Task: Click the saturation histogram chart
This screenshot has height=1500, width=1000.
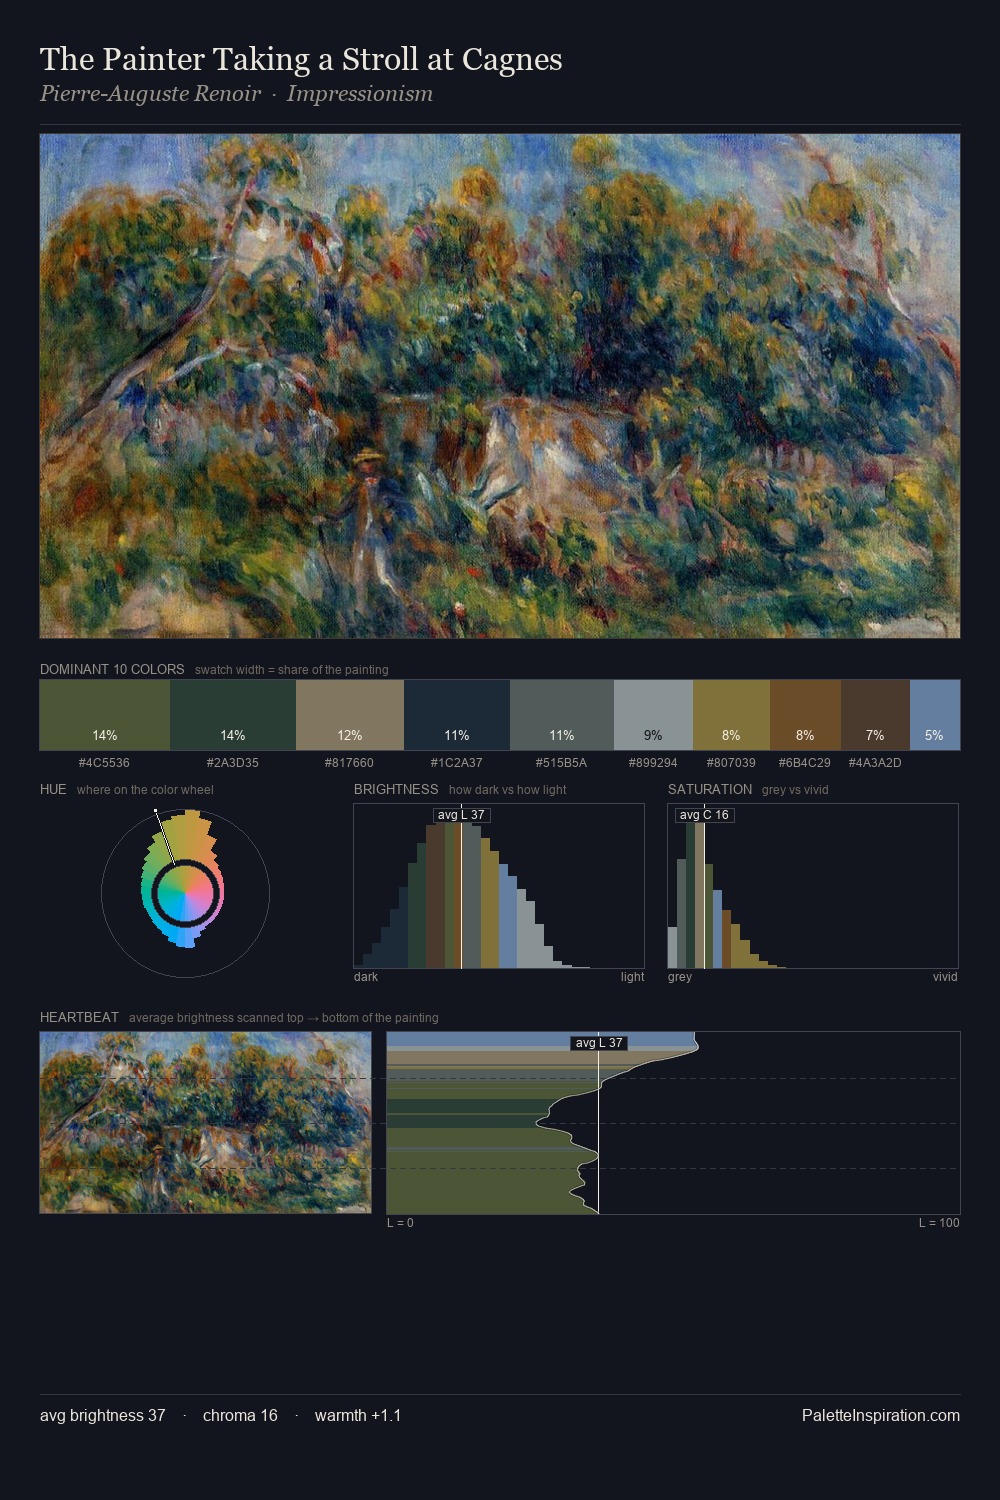Action: [x=813, y=886]
